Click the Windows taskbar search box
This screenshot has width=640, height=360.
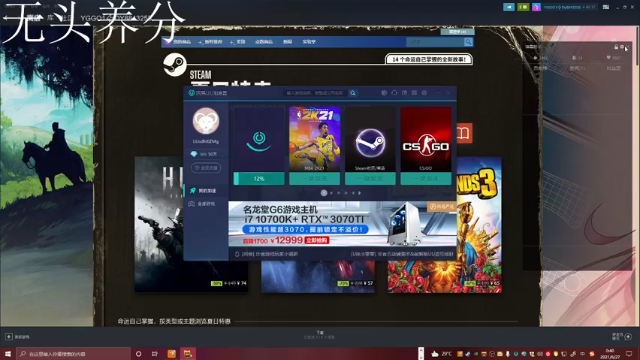point(73,353)
